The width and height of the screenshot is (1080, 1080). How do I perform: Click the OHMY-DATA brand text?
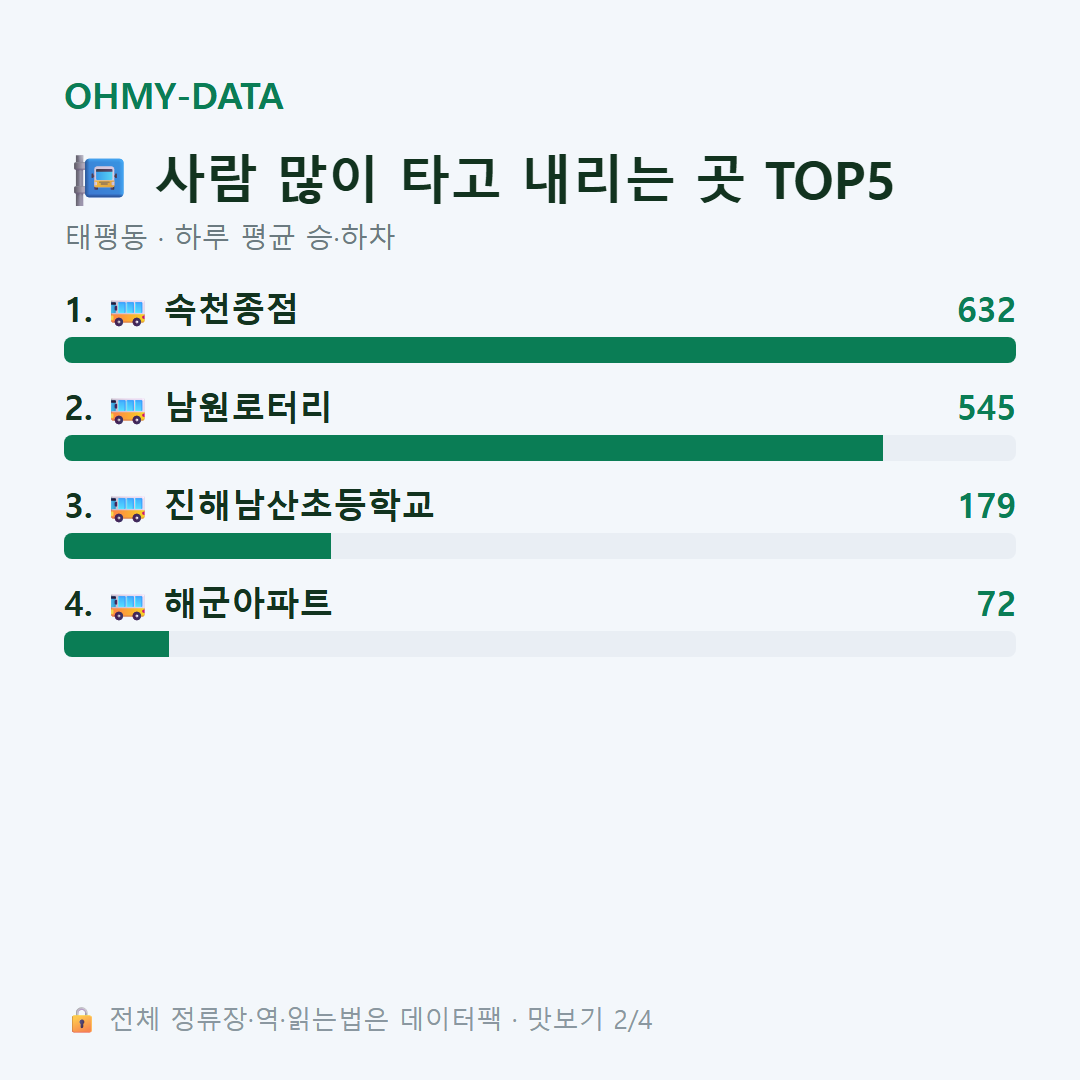[x=174, y=96]
